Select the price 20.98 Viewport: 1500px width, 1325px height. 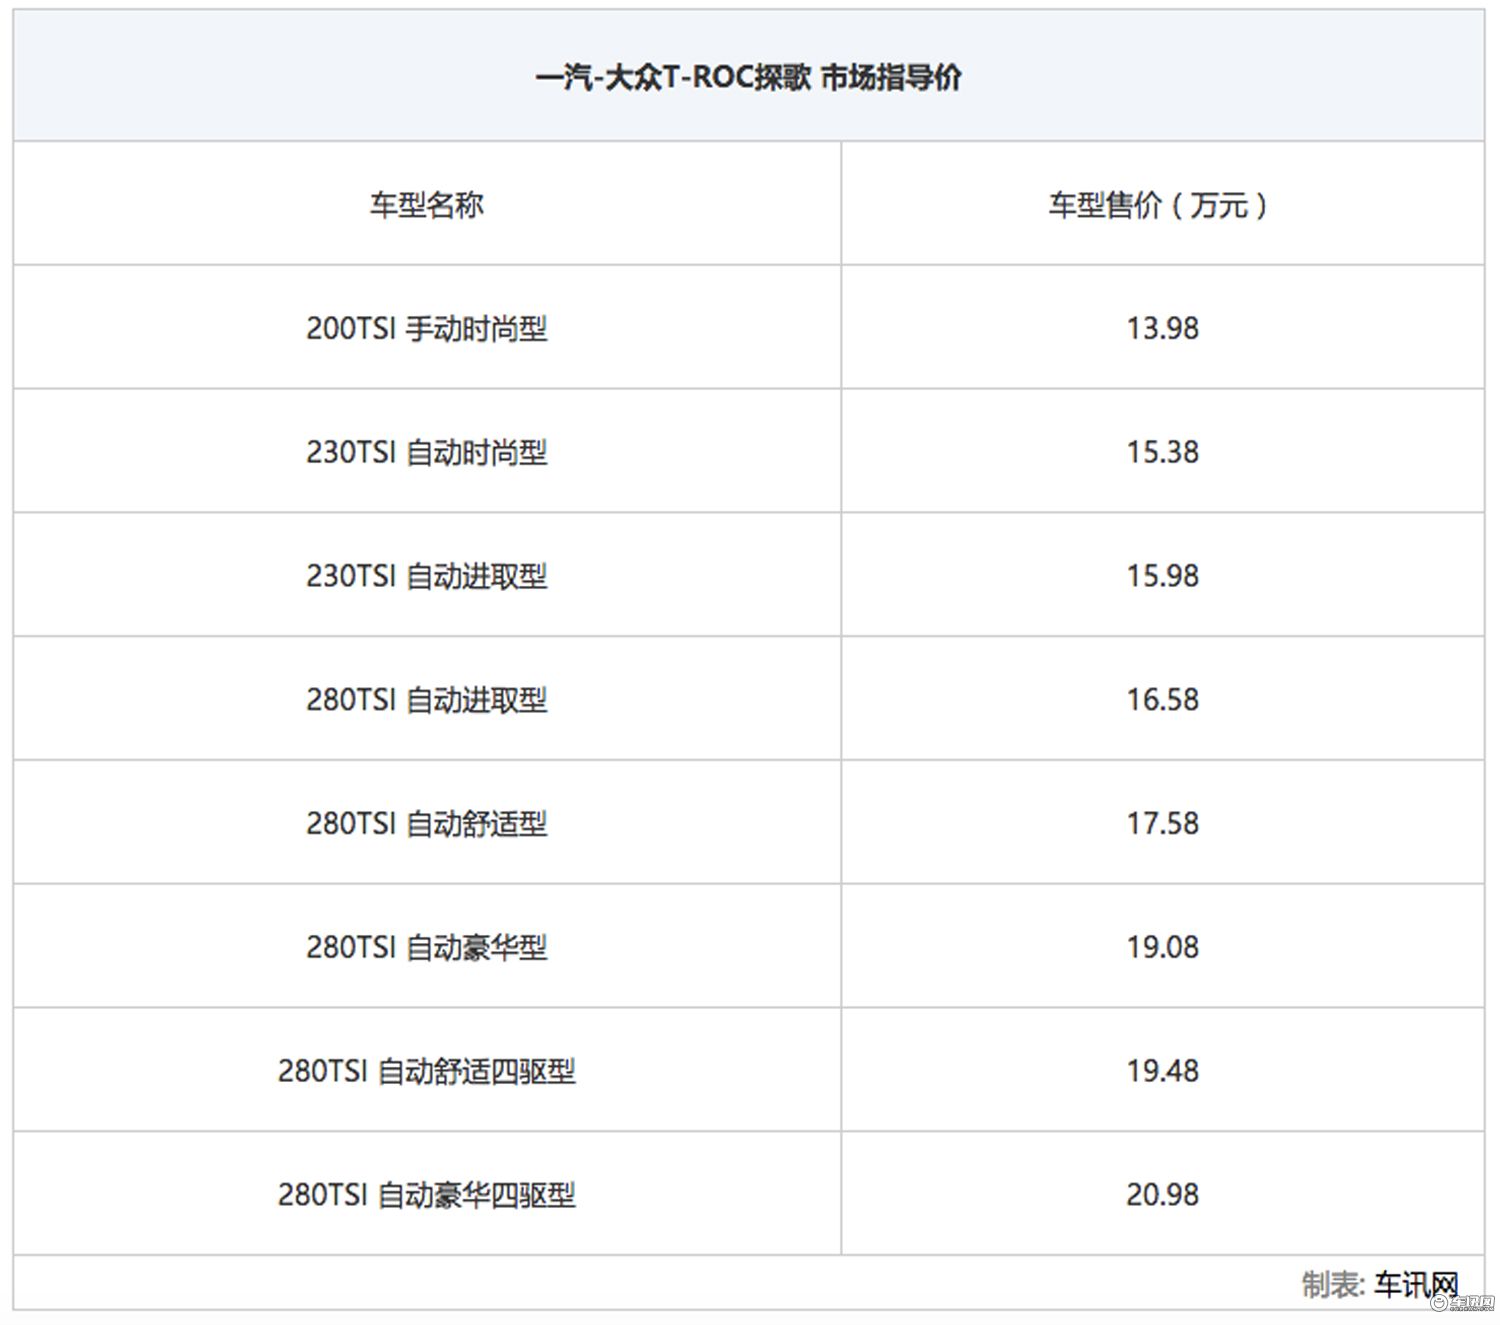1162,1195
